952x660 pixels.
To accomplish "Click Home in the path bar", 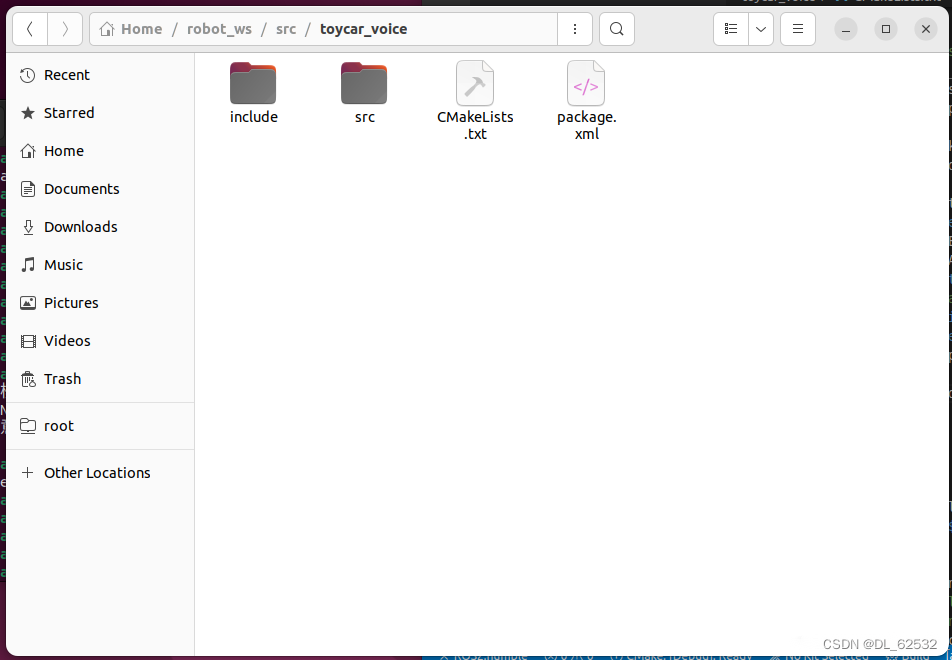I will click(131, 29).
